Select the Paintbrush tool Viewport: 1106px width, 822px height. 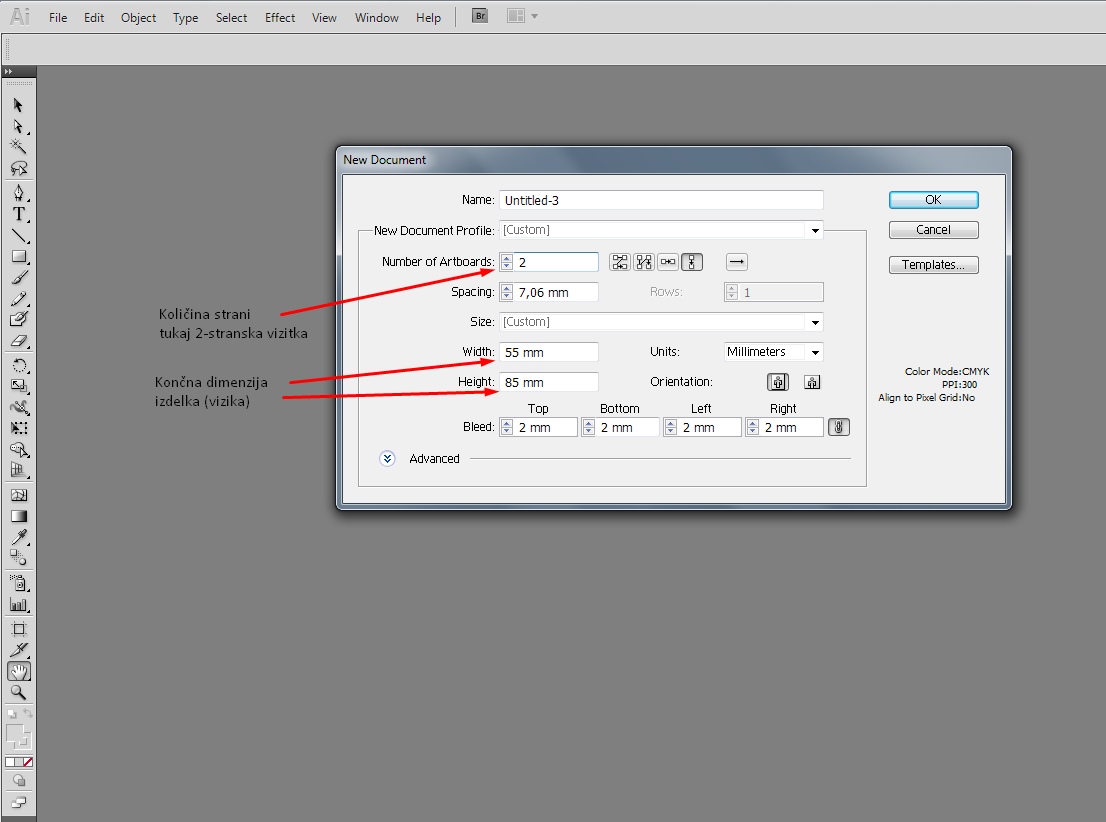[x=18, y=277]
